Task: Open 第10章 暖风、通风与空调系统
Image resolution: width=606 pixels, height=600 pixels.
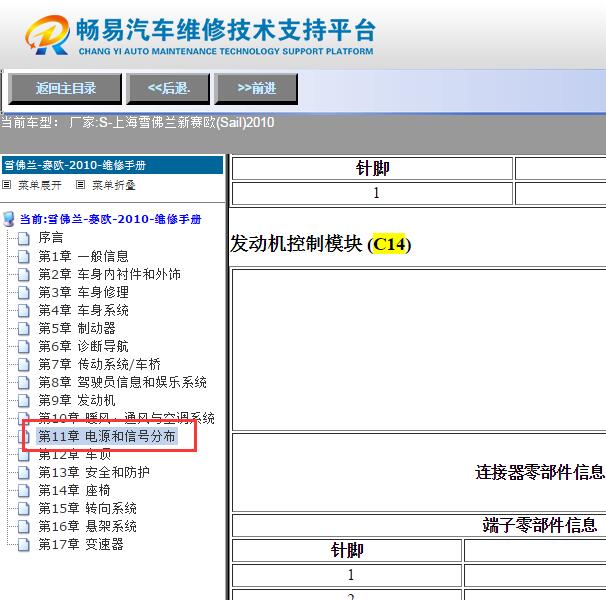Action: tap(126, 418)
